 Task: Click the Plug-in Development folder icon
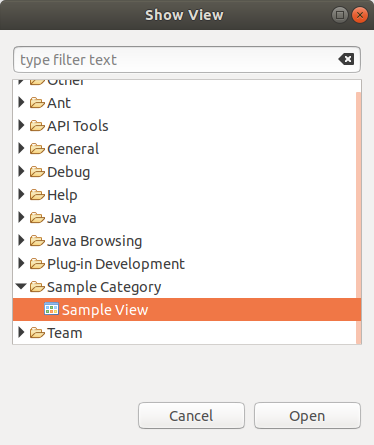pyautogui.click(x=37, y=264)
